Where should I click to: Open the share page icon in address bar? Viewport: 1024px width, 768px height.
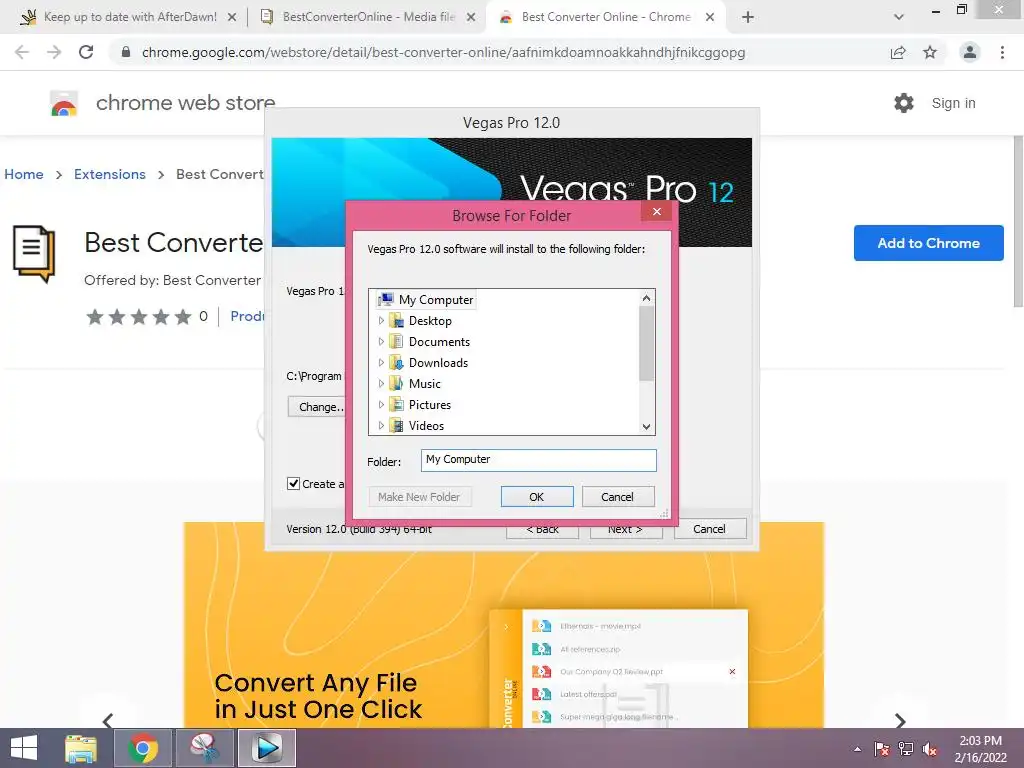pos(898,52)
